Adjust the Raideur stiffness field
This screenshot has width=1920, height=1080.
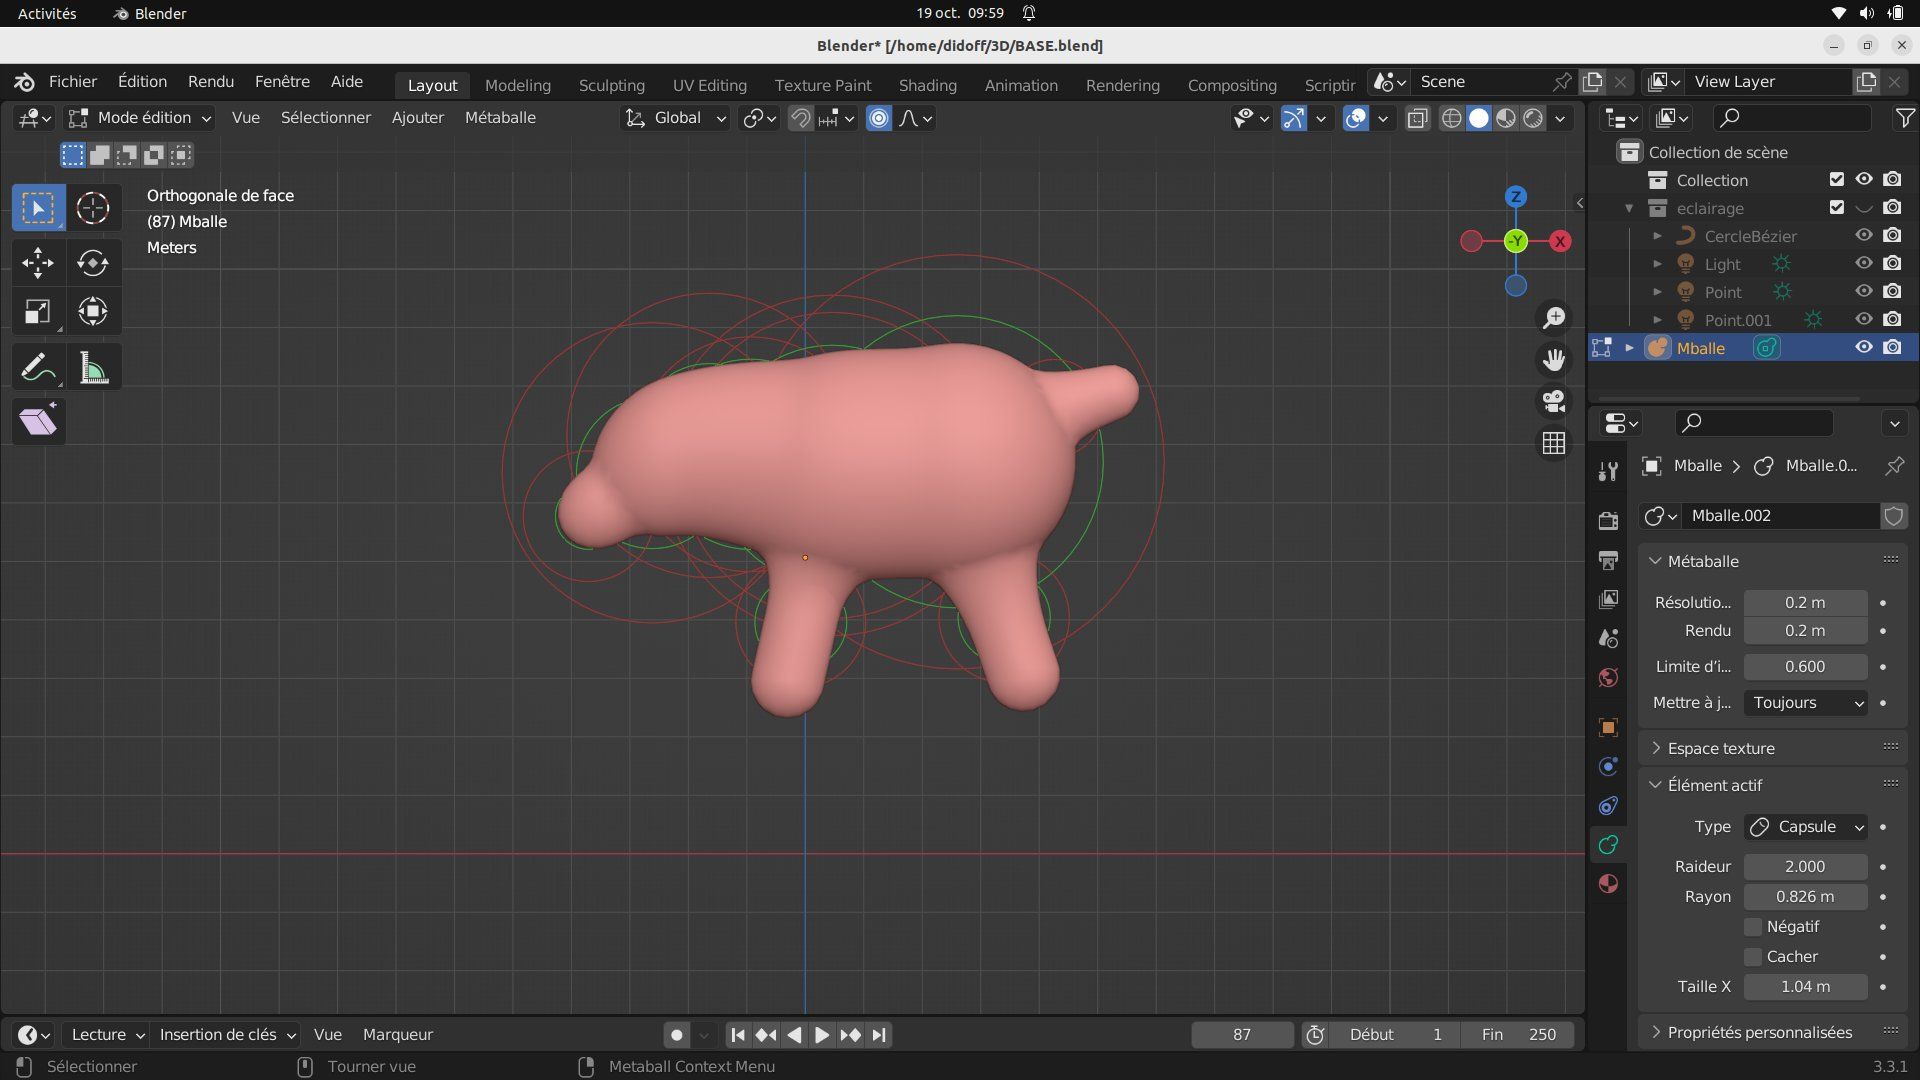tap(1806, 867)
